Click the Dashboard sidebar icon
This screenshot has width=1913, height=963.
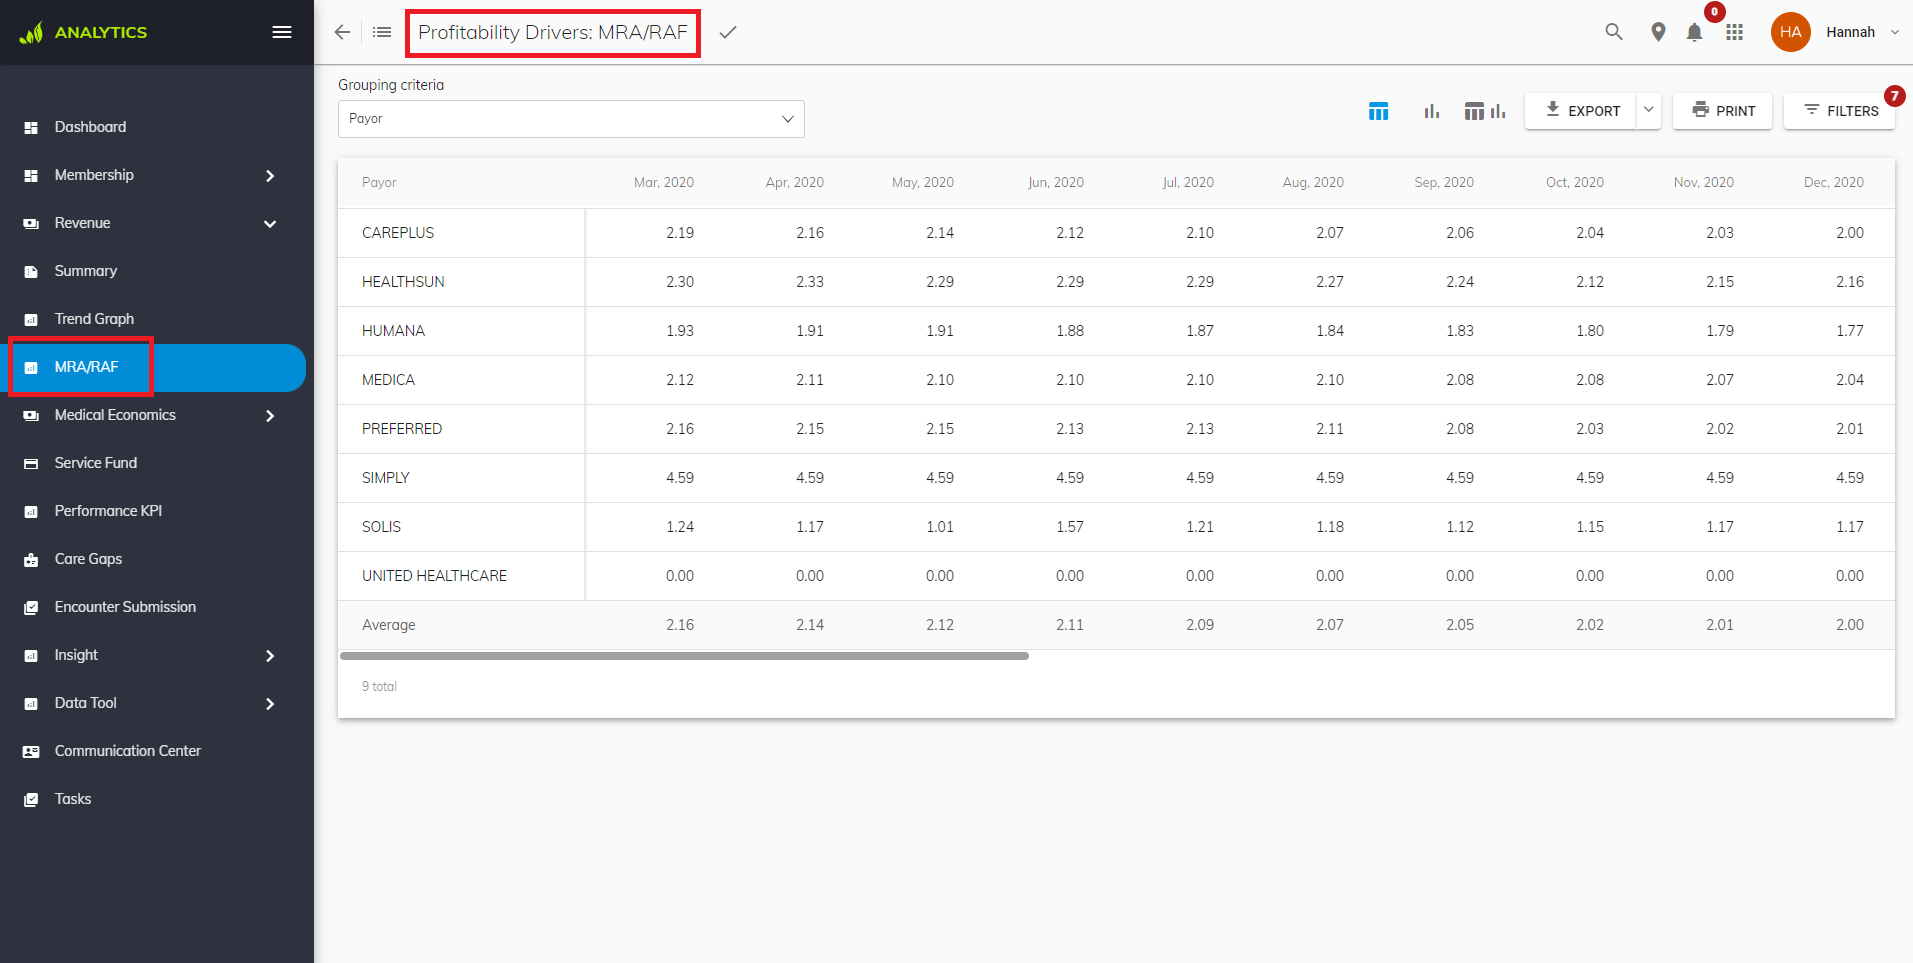point(31,128)
